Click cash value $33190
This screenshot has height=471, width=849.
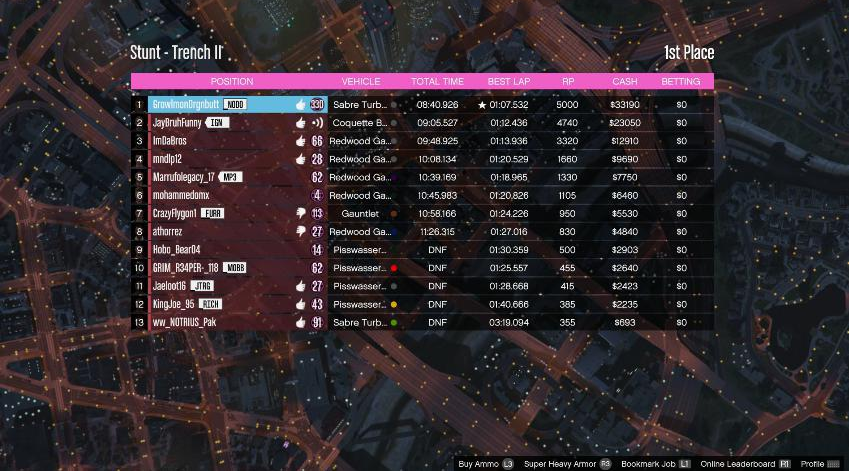tap(625, 105)
